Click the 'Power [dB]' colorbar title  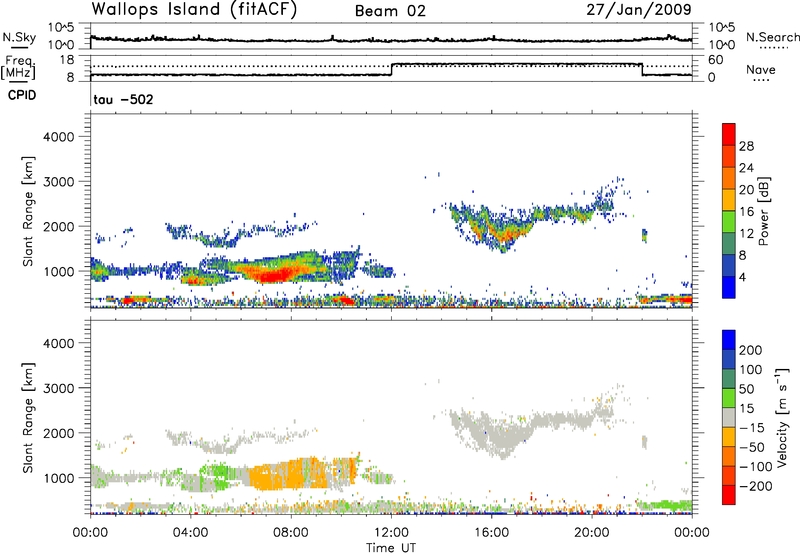pos(764,211)
